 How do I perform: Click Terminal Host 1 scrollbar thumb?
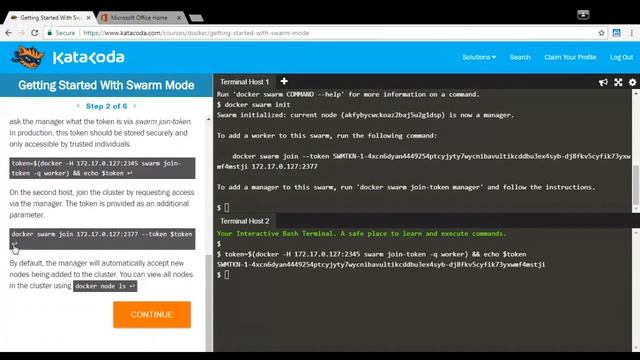click(x=636, y=184)
